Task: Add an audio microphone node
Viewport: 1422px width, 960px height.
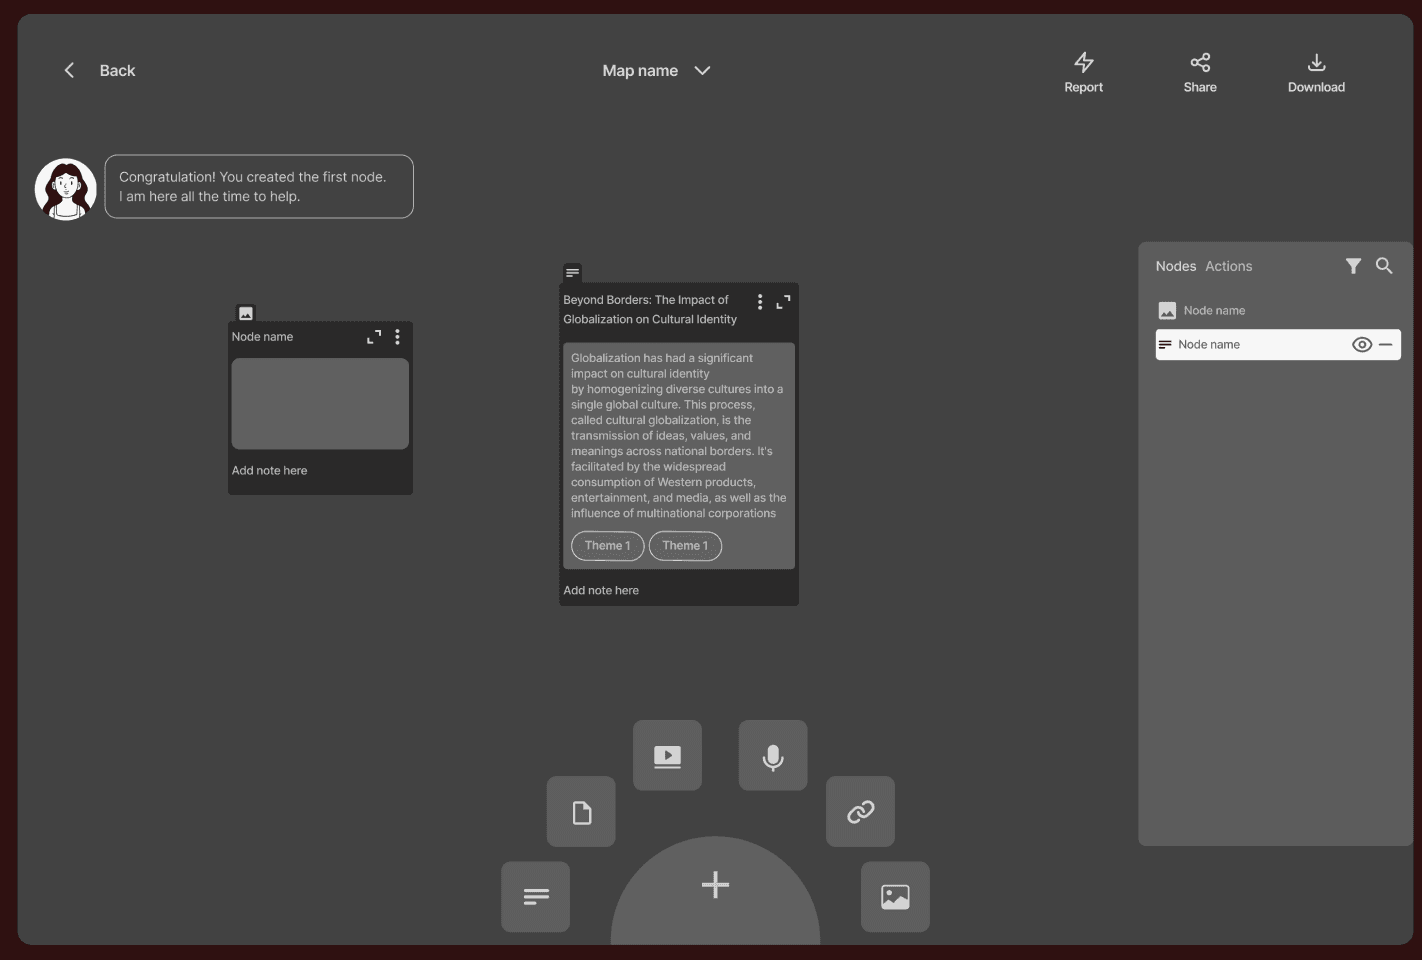Action: click(773, 756)
